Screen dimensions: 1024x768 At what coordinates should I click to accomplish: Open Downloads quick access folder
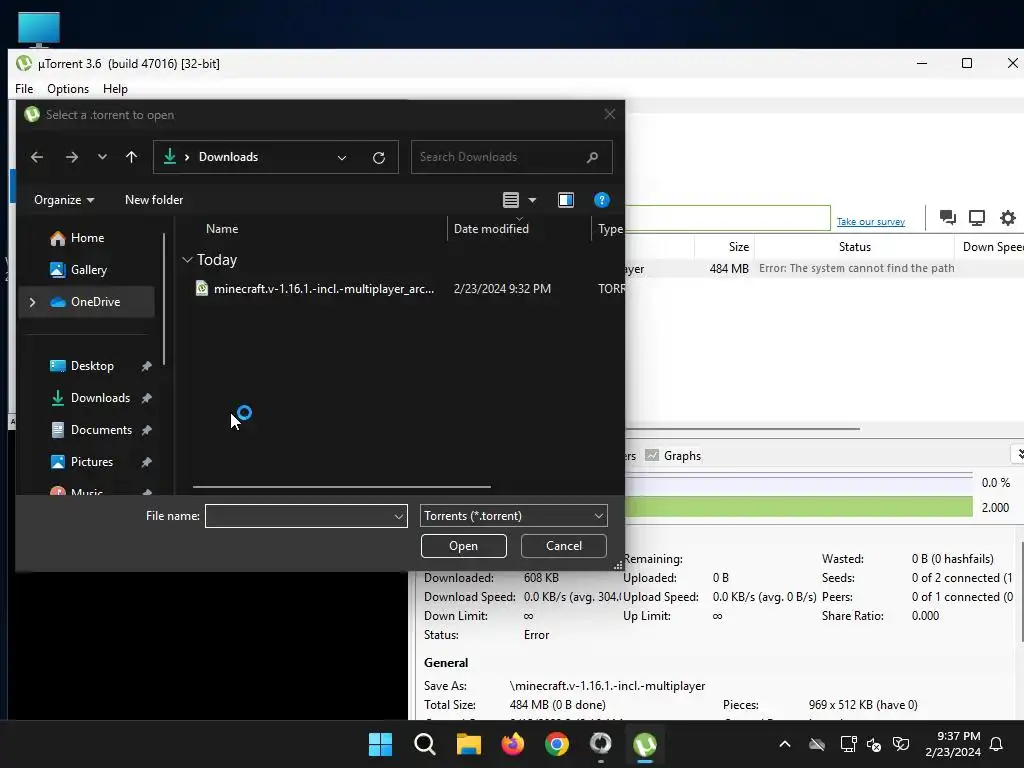coord(100,398)
